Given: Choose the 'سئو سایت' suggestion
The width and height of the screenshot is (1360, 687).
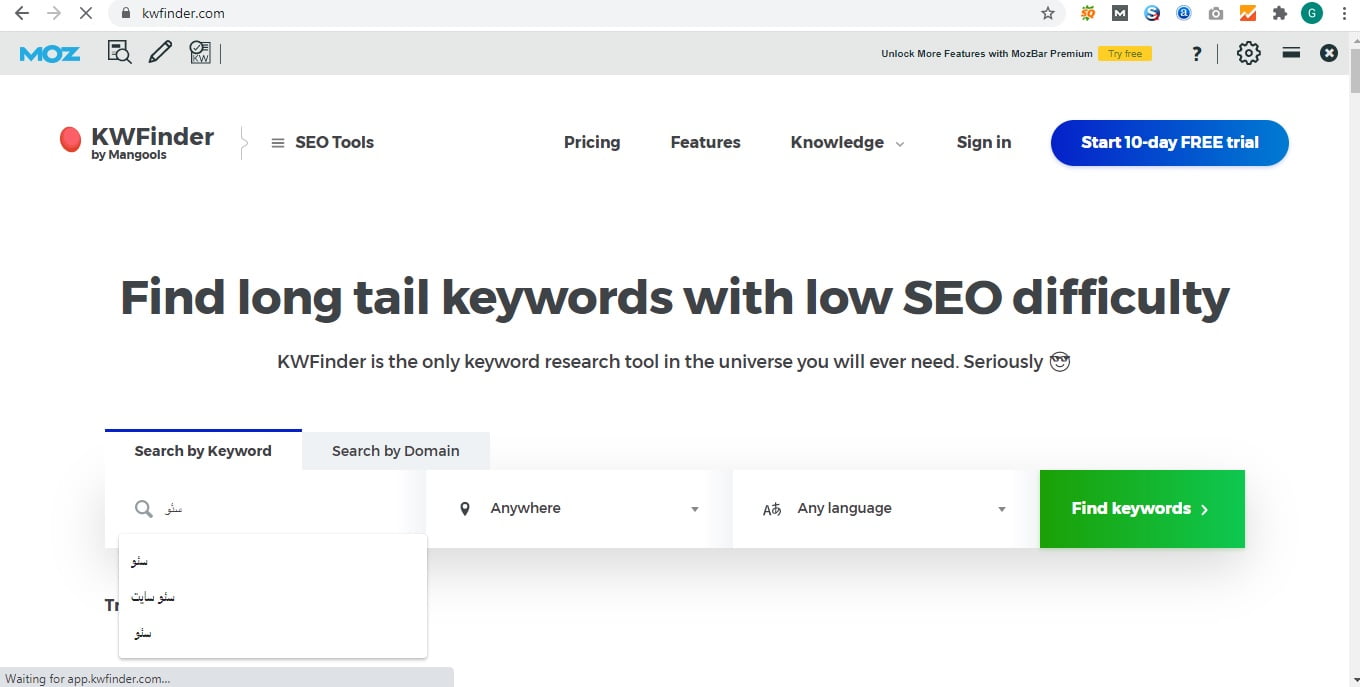Looking at the screenshot, I should coord(273,597).
